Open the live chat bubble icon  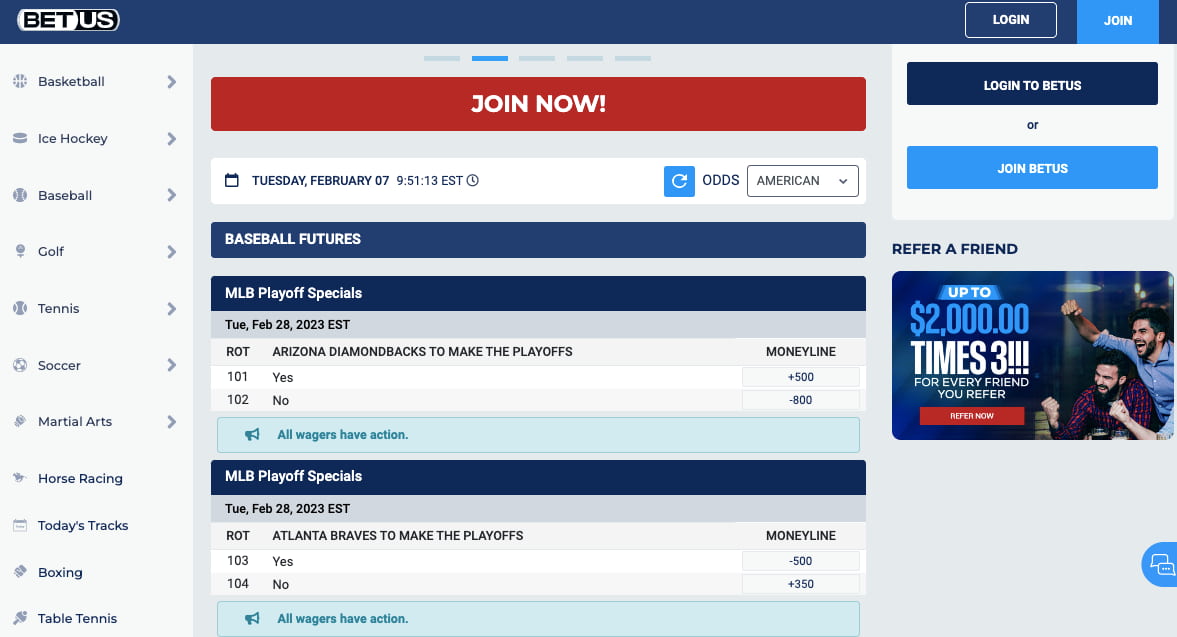point(1160,564)
